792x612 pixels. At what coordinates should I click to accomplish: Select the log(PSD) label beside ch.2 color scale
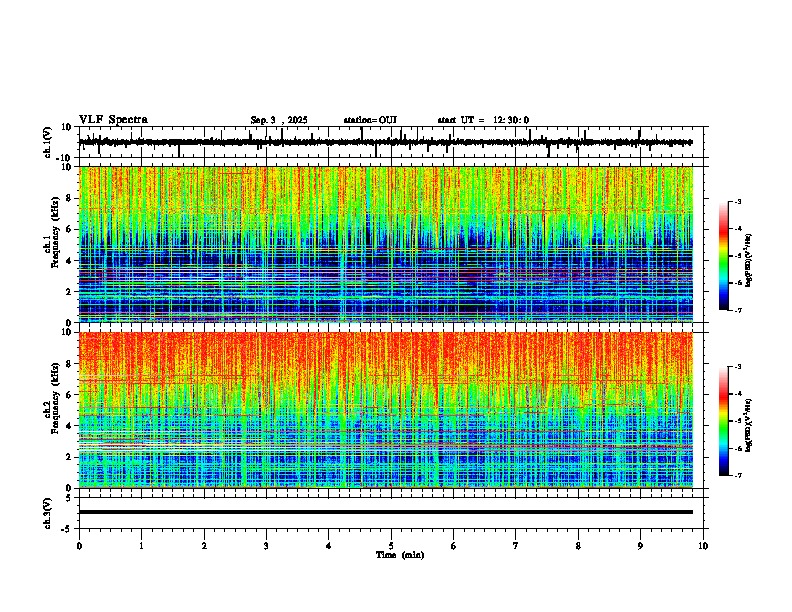748,426
